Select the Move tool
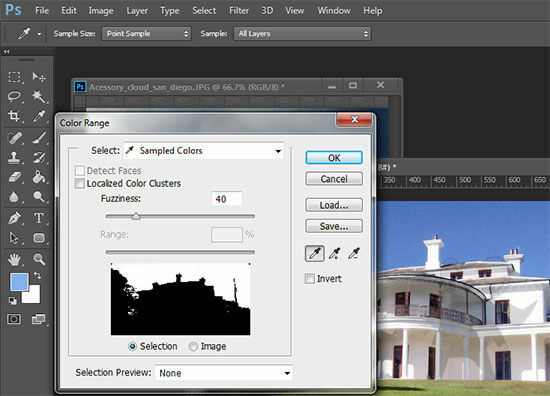 (x=39, y=77)
